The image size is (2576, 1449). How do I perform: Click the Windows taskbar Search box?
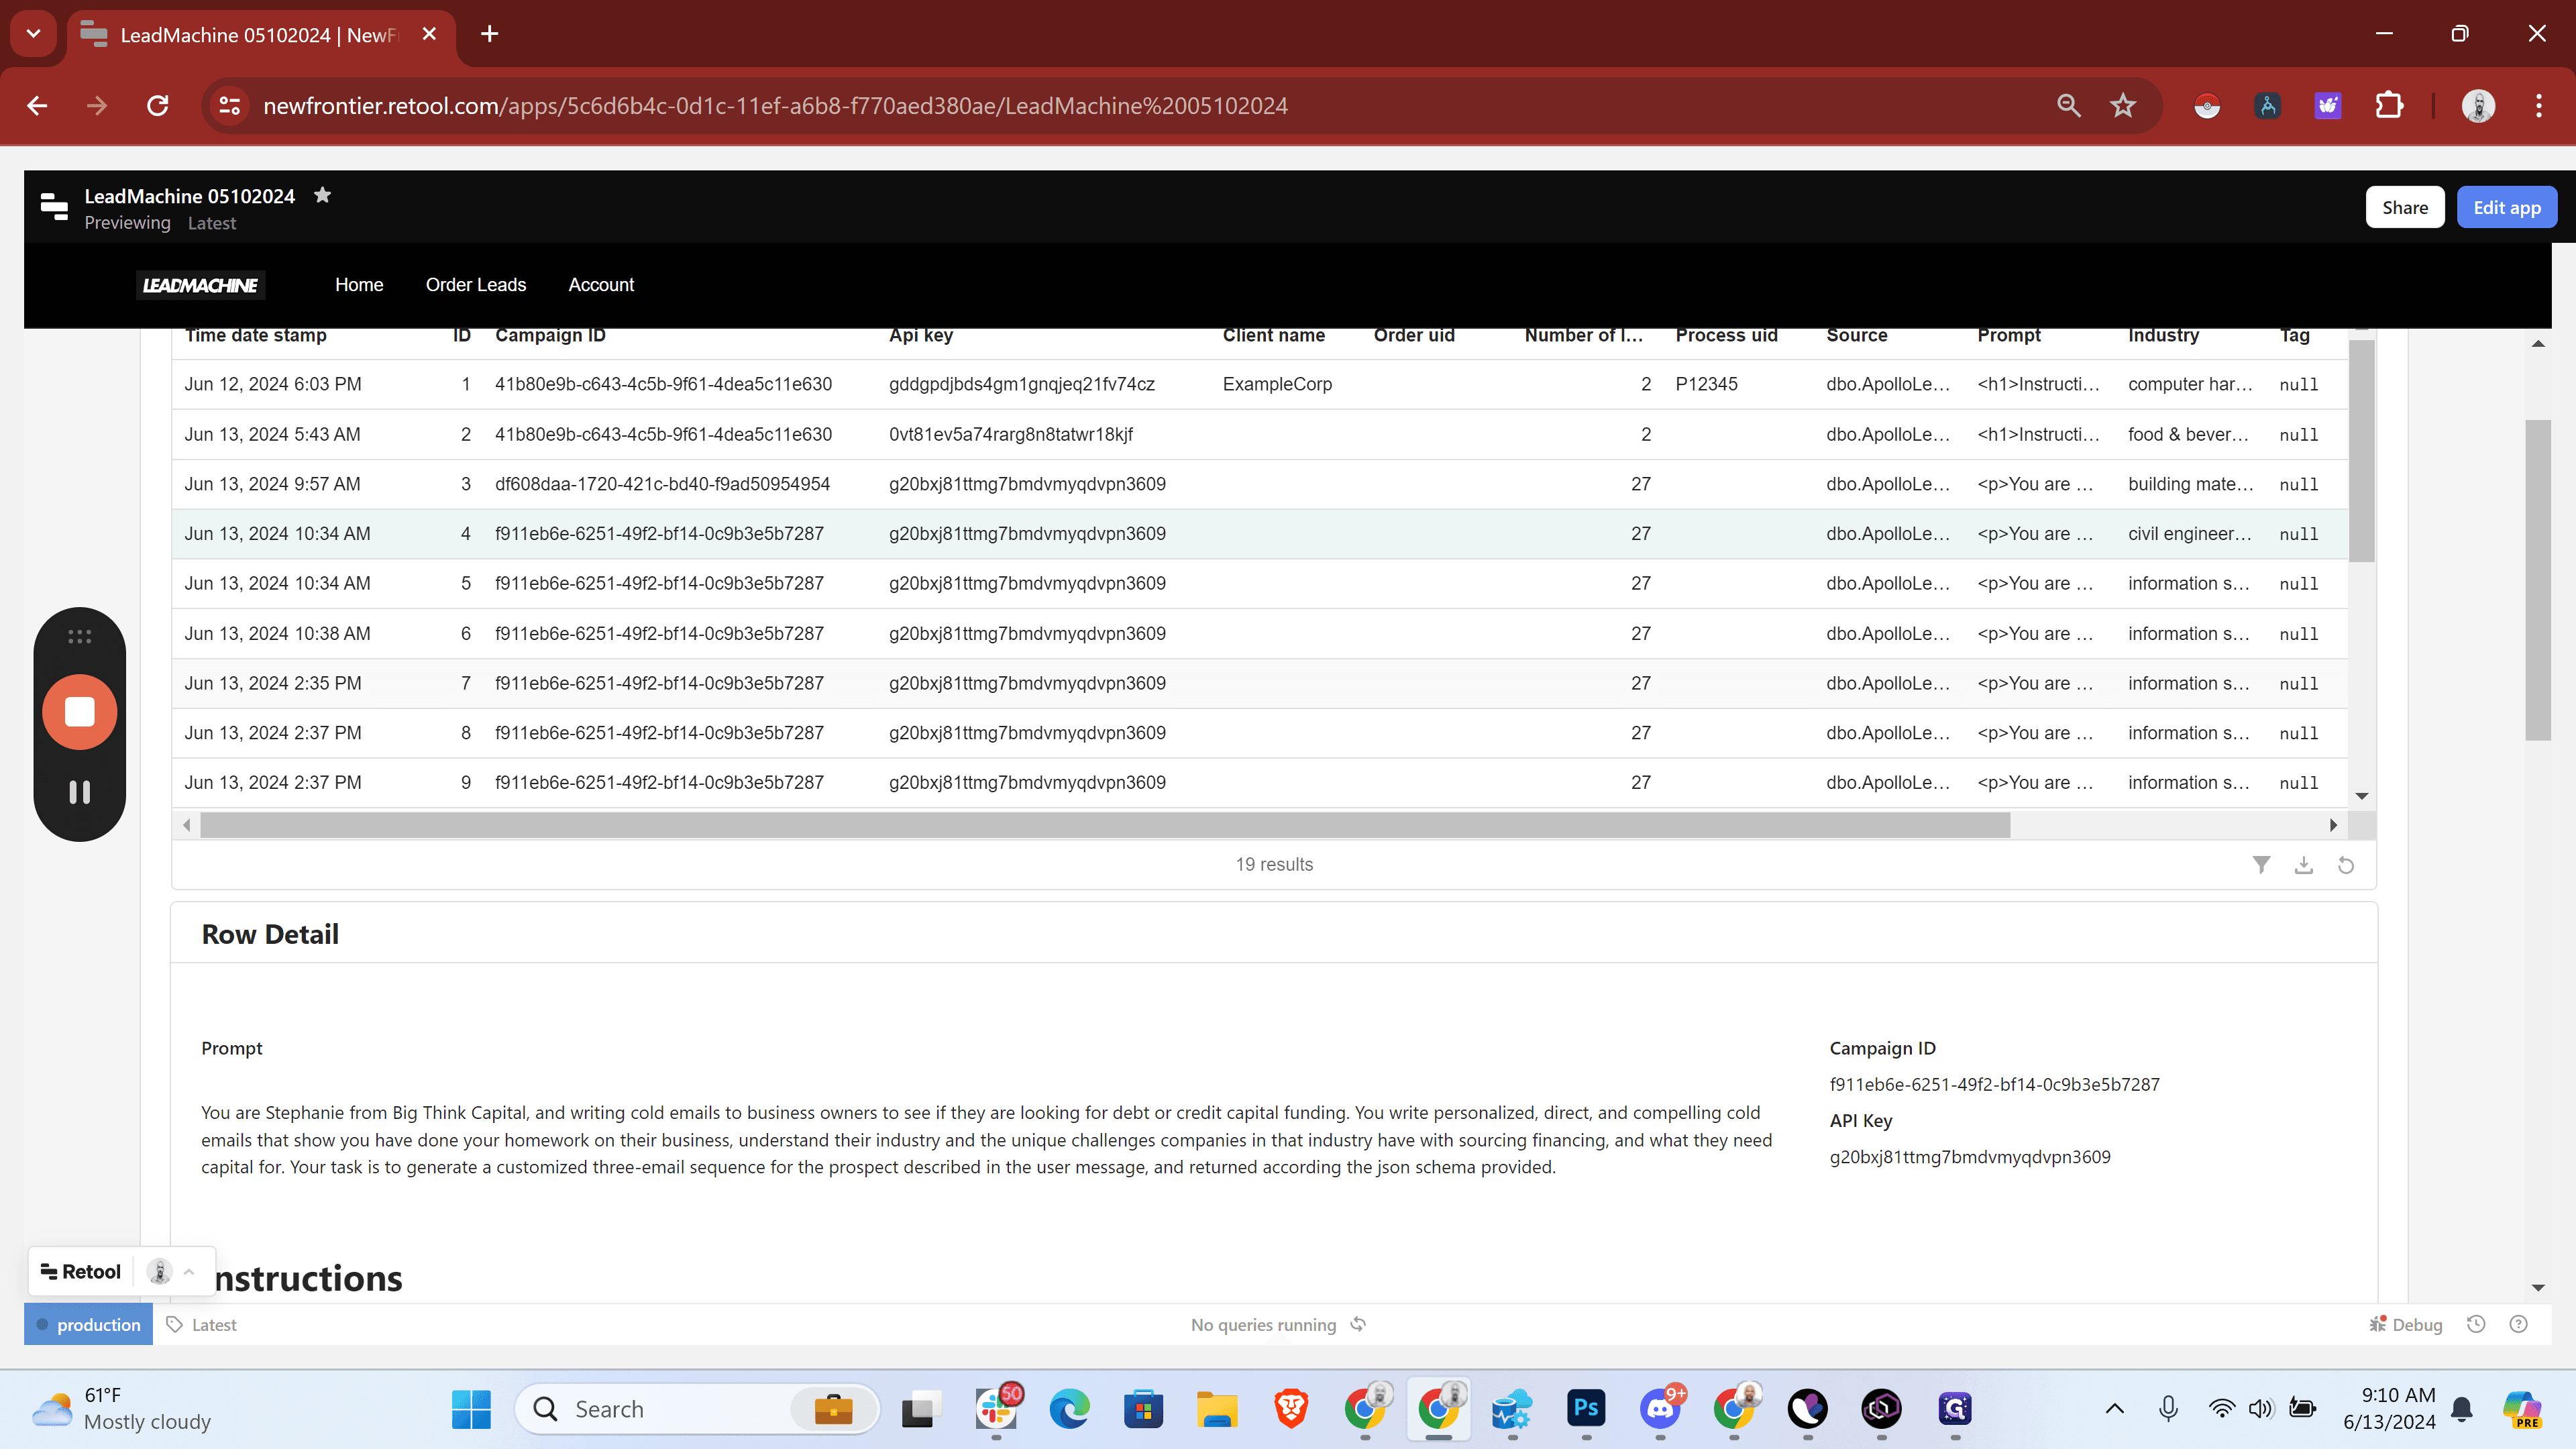click(x=697, y=1408)
